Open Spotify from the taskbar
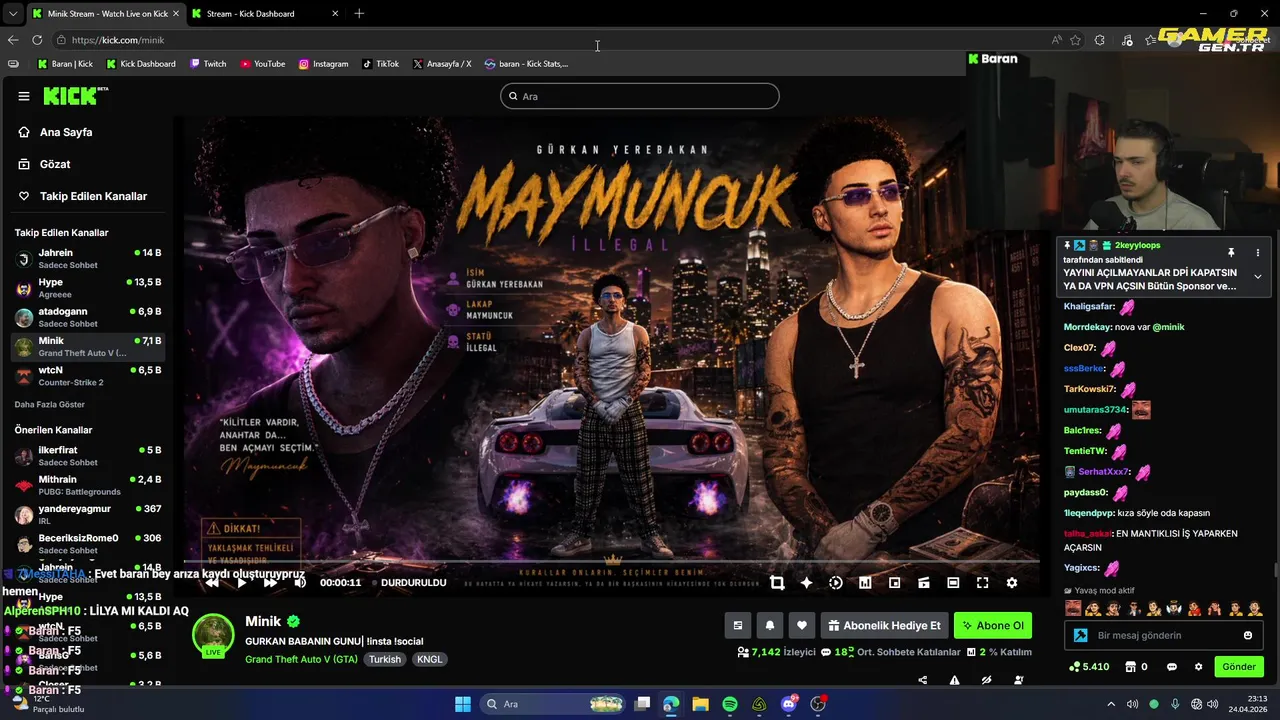The width and height of the screenshot is (1280, 720). [x=730, y=704]
